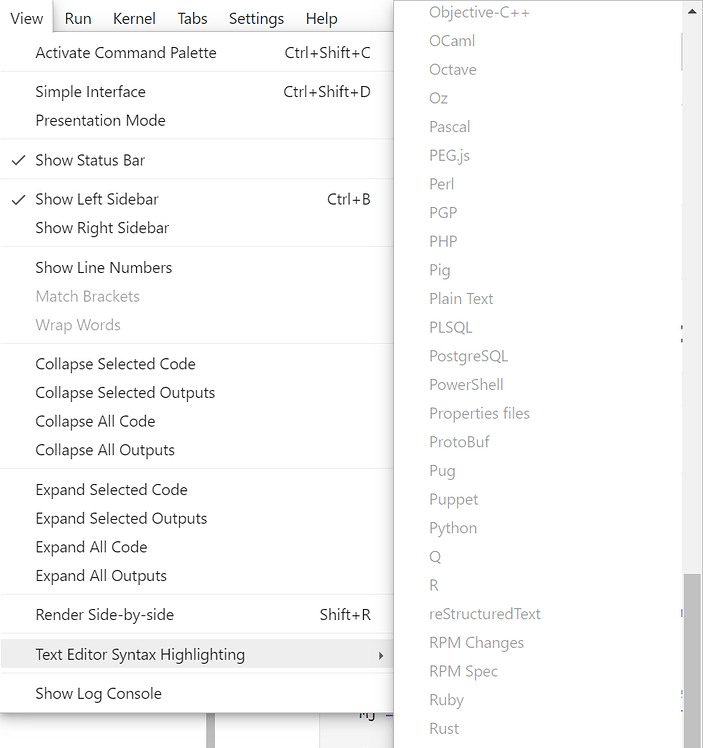Pick Rust from the language list

(x=444, y=729)
